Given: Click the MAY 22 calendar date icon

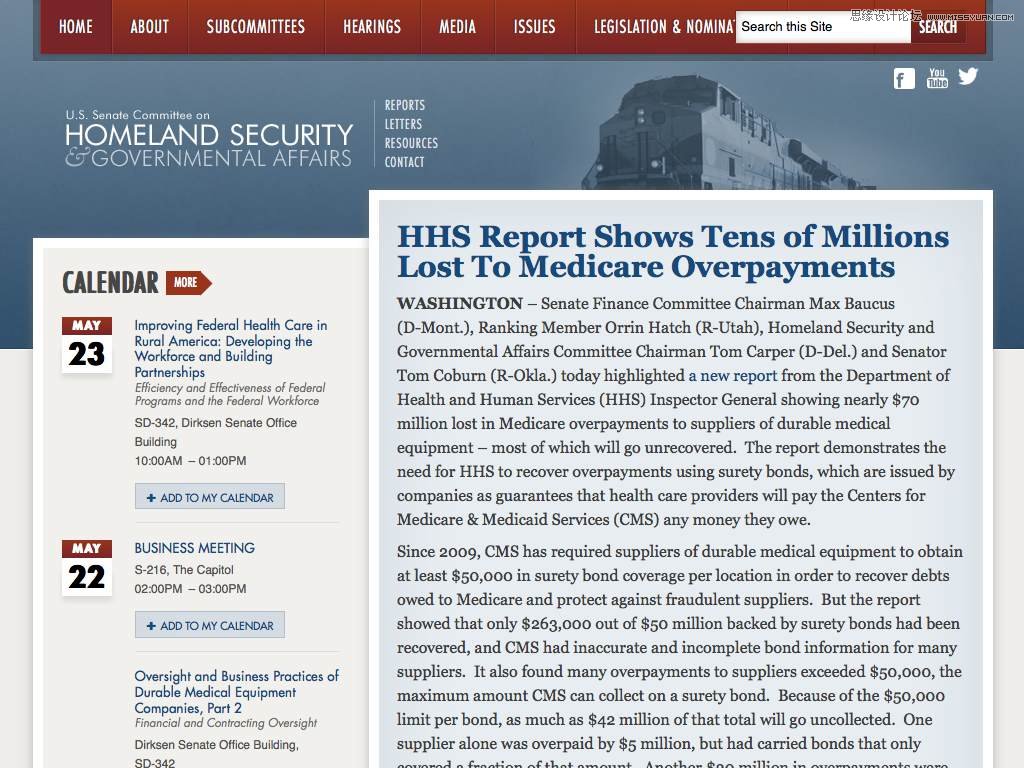Looking at the screenshot, I should 87,568.
